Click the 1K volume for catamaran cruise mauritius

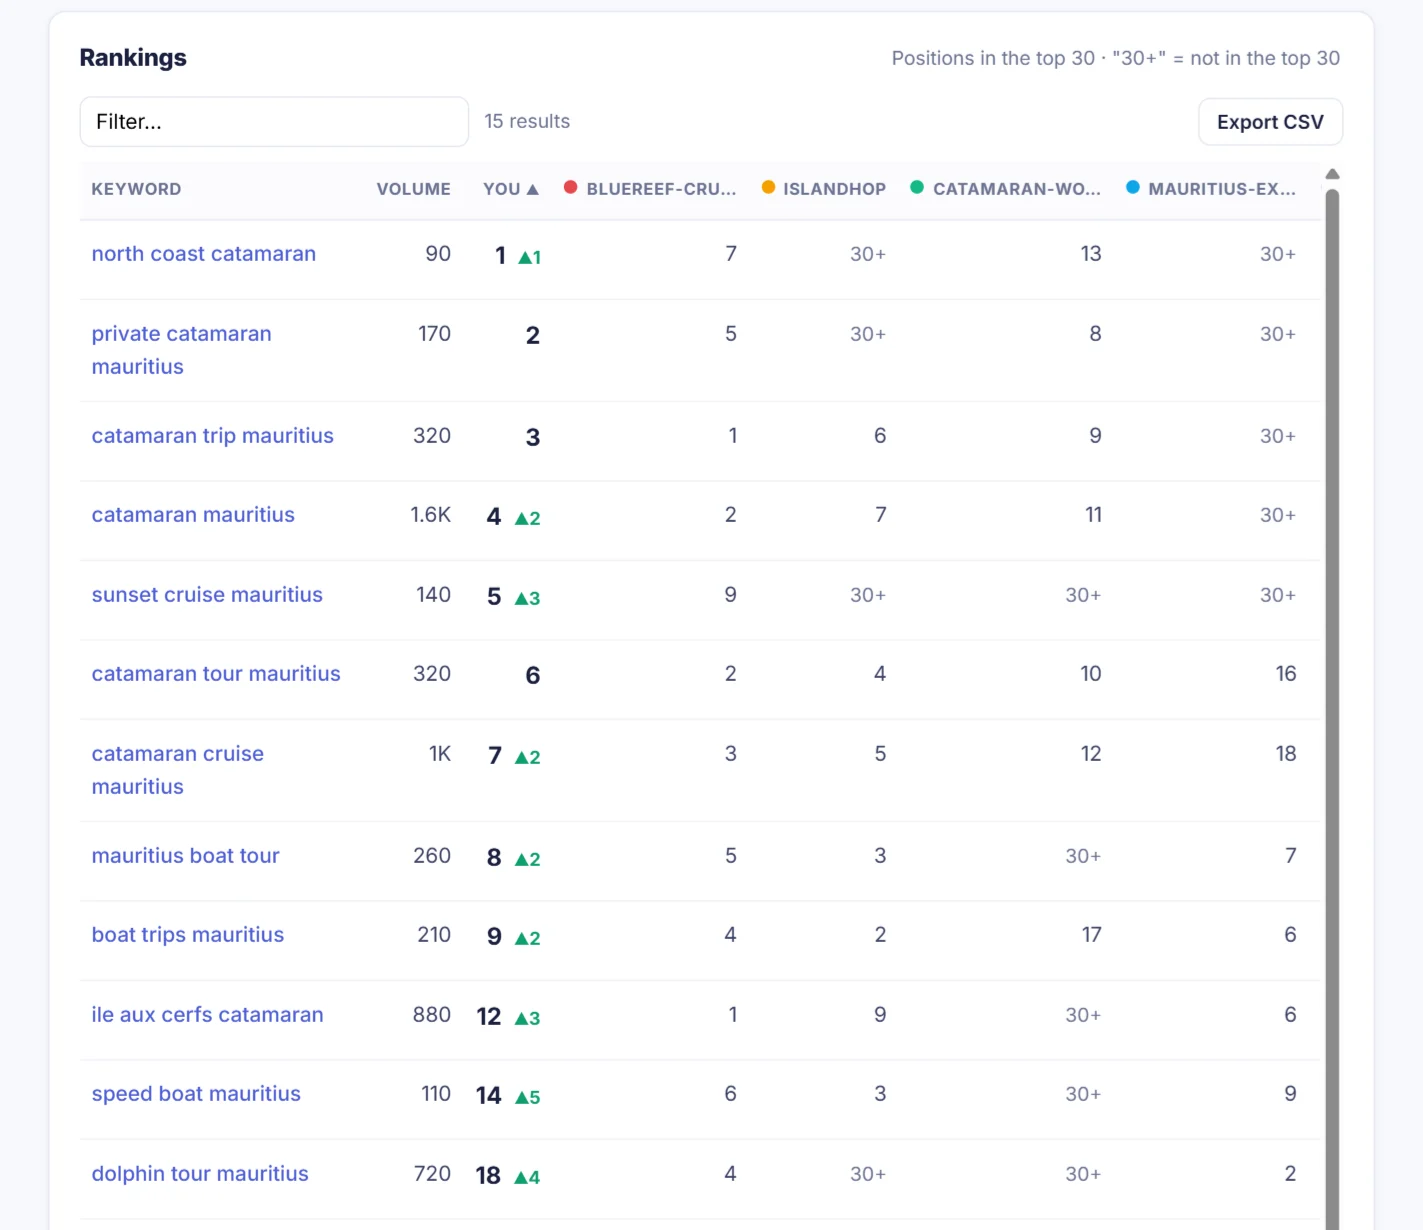(440, 754)
